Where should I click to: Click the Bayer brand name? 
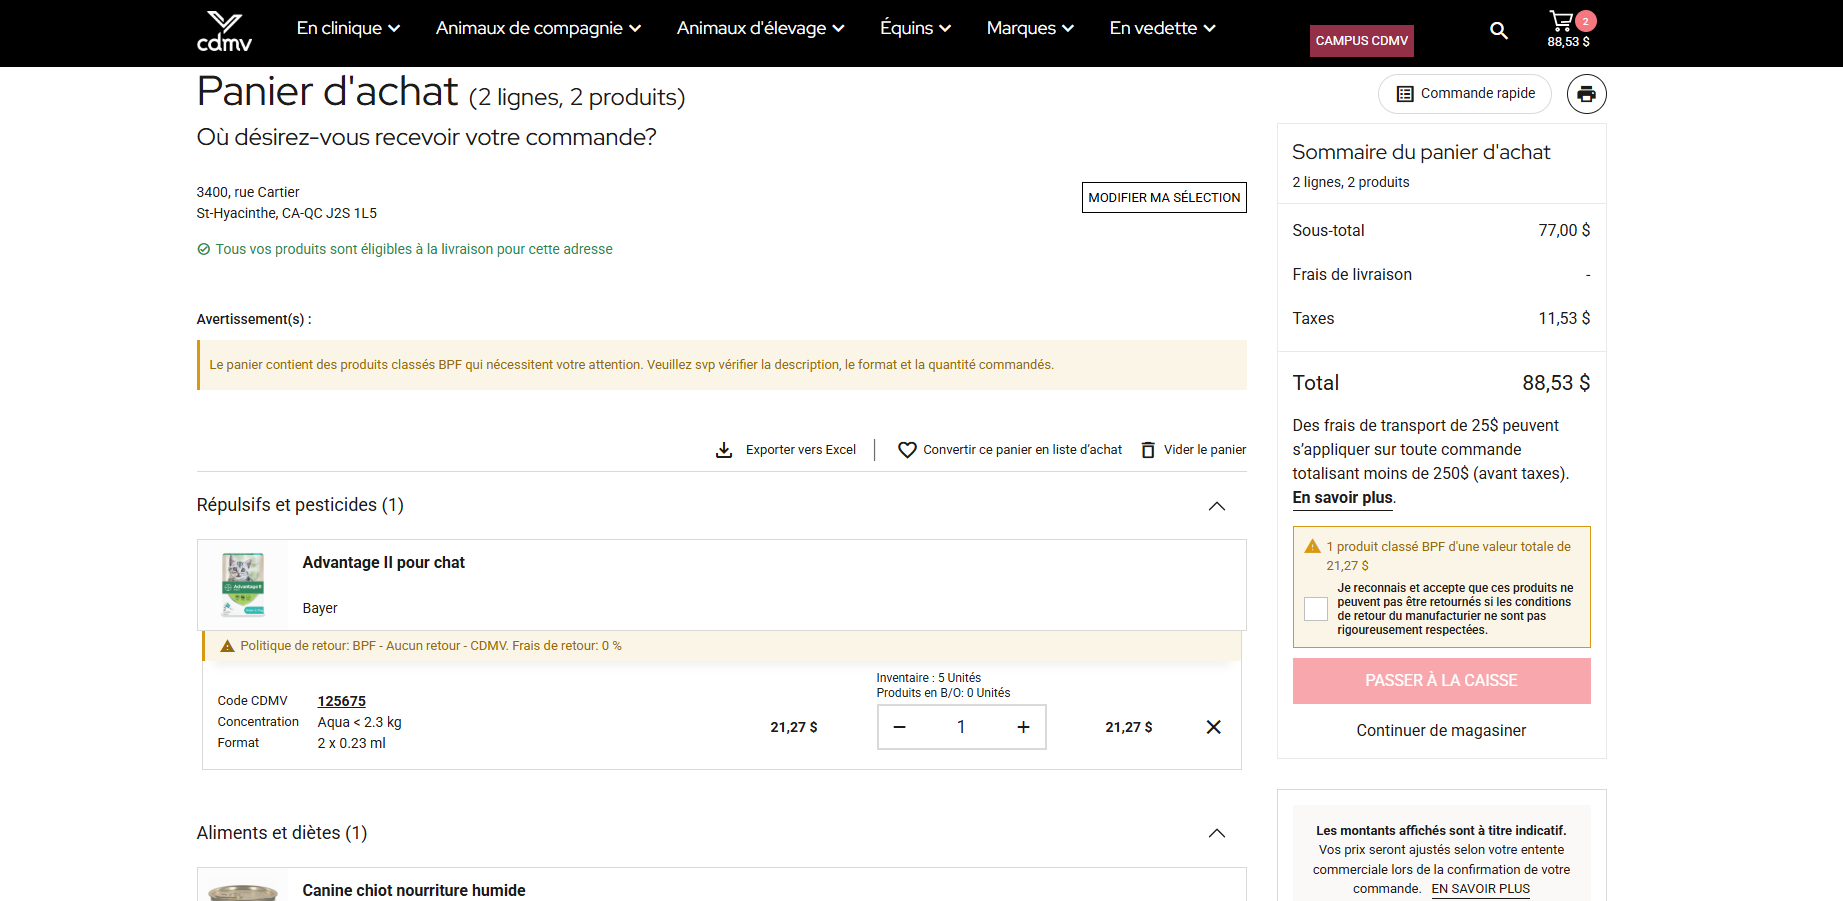pyautogui.click(x=320, y=608)
